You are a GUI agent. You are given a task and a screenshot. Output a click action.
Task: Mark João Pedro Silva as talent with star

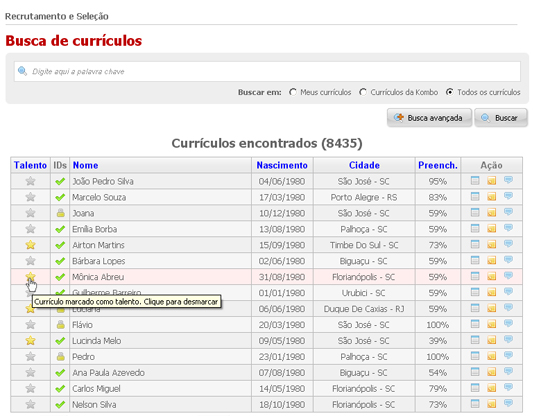[31, 181]
